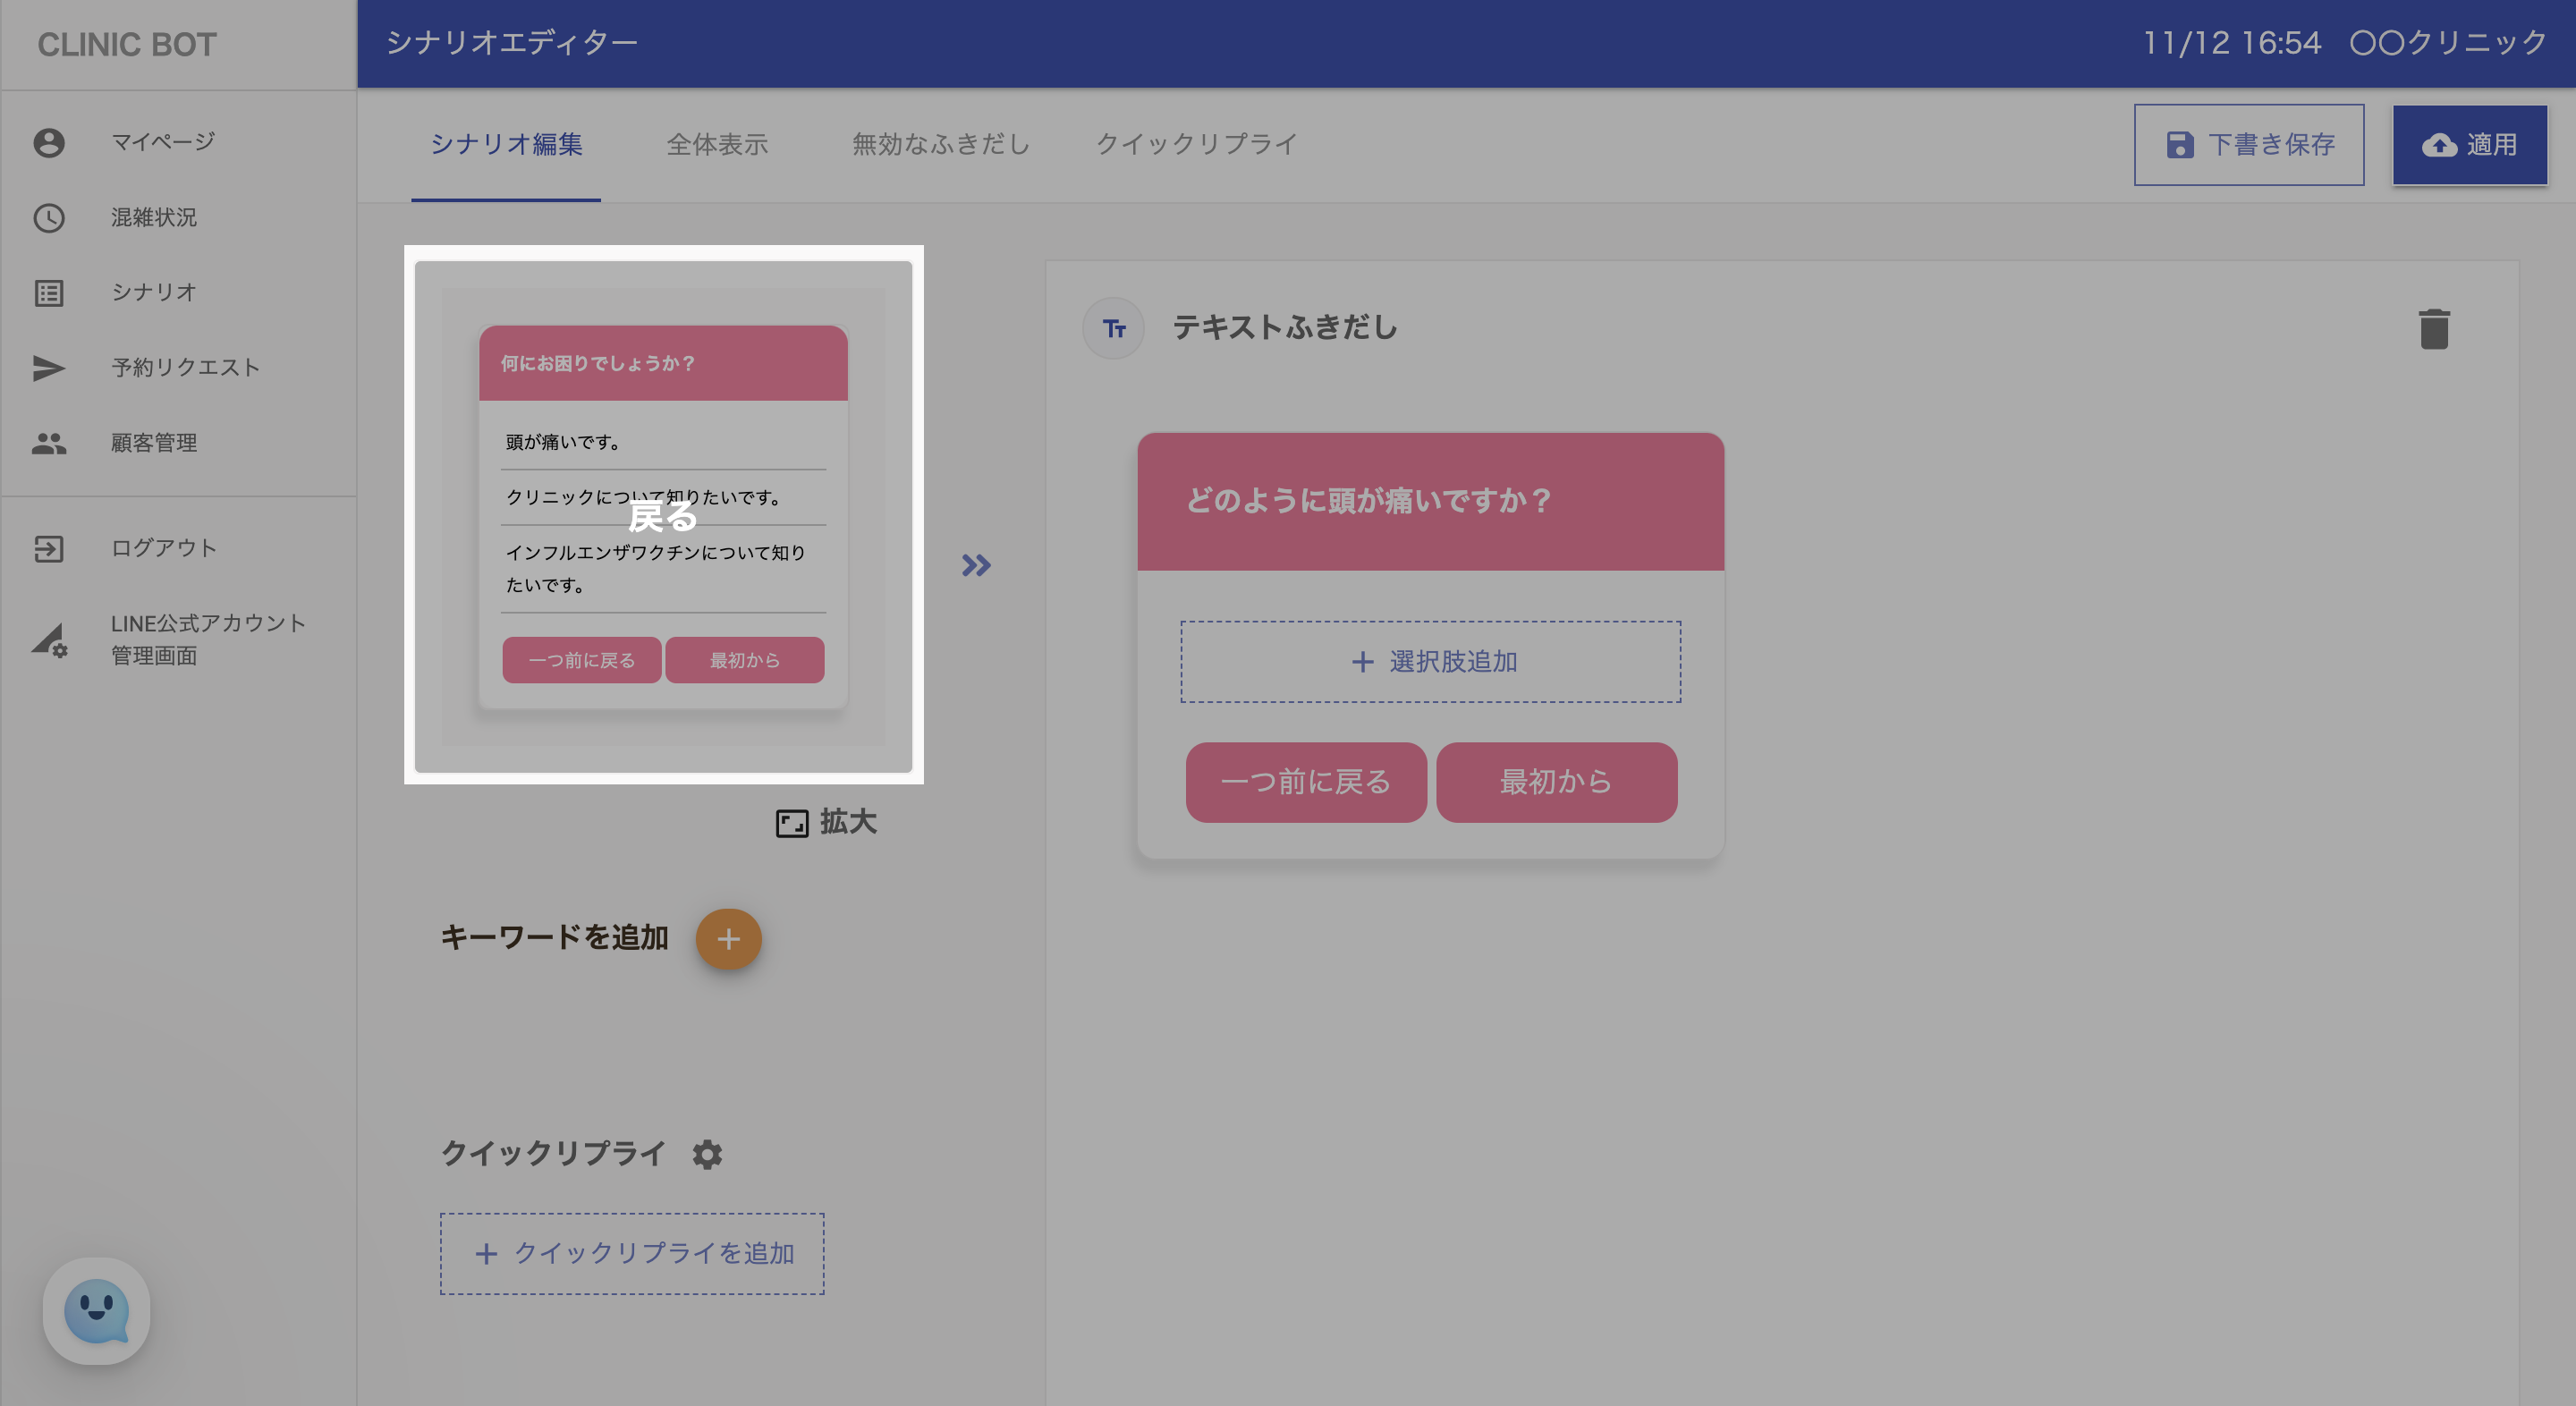Click クイックリプライを追加 button
The width and height of the screenshot is (2576, 1406).
pyautogui.click(x=632, y=1253)
